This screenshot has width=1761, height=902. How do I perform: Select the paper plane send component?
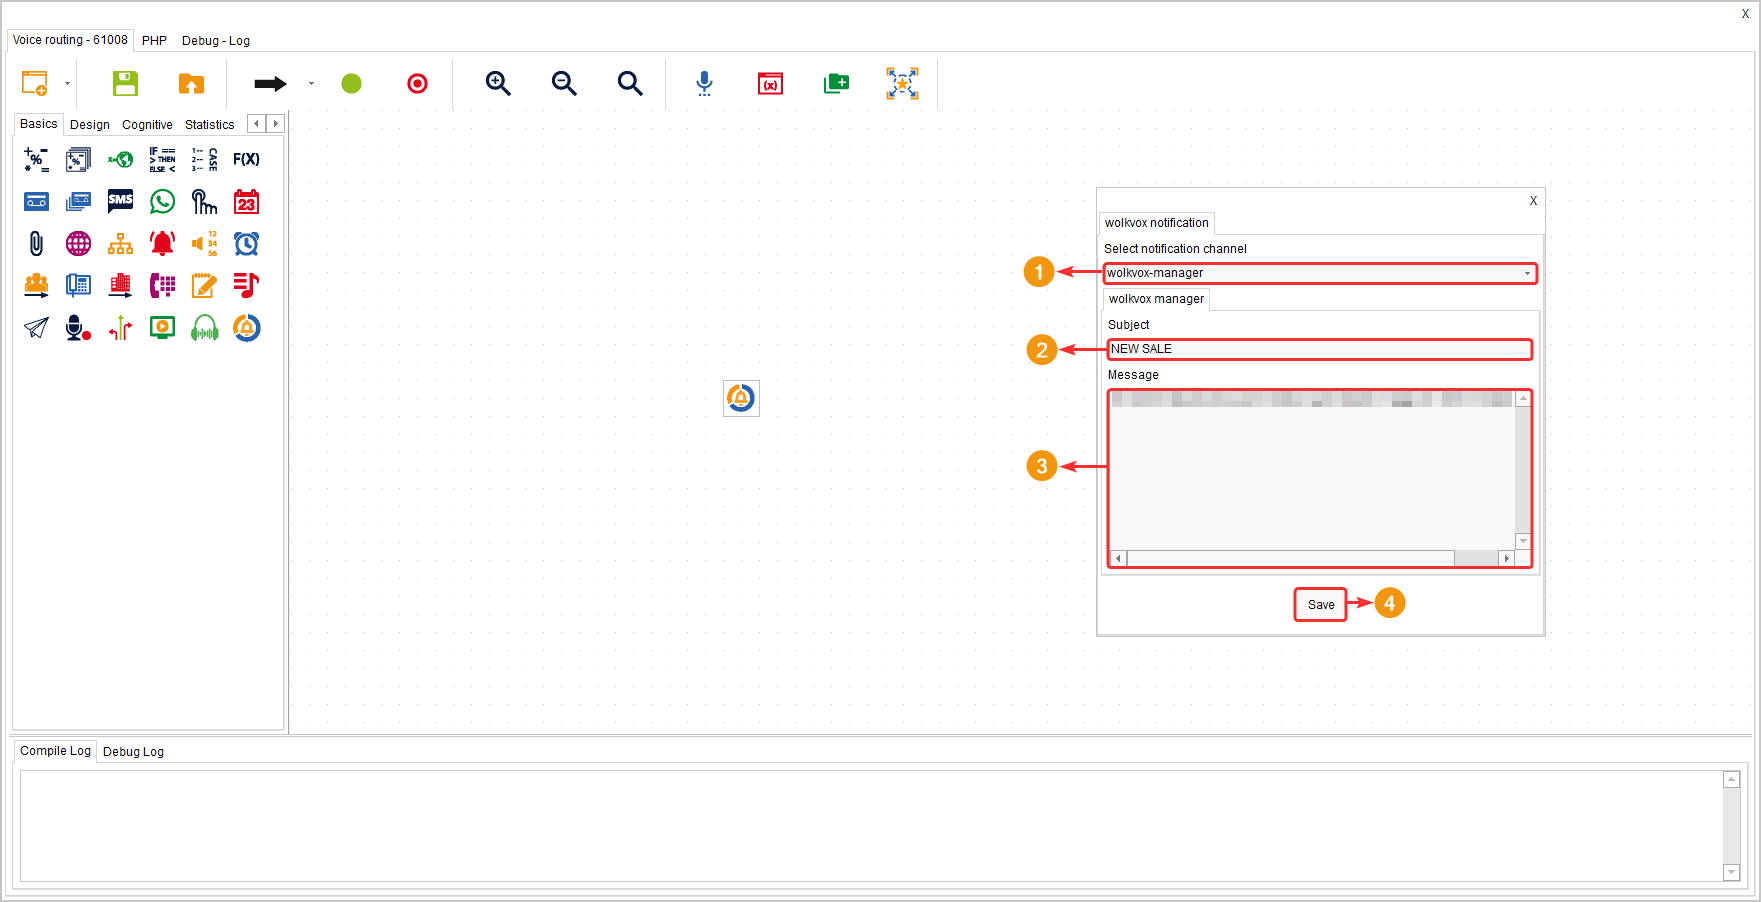pos(36,327)
